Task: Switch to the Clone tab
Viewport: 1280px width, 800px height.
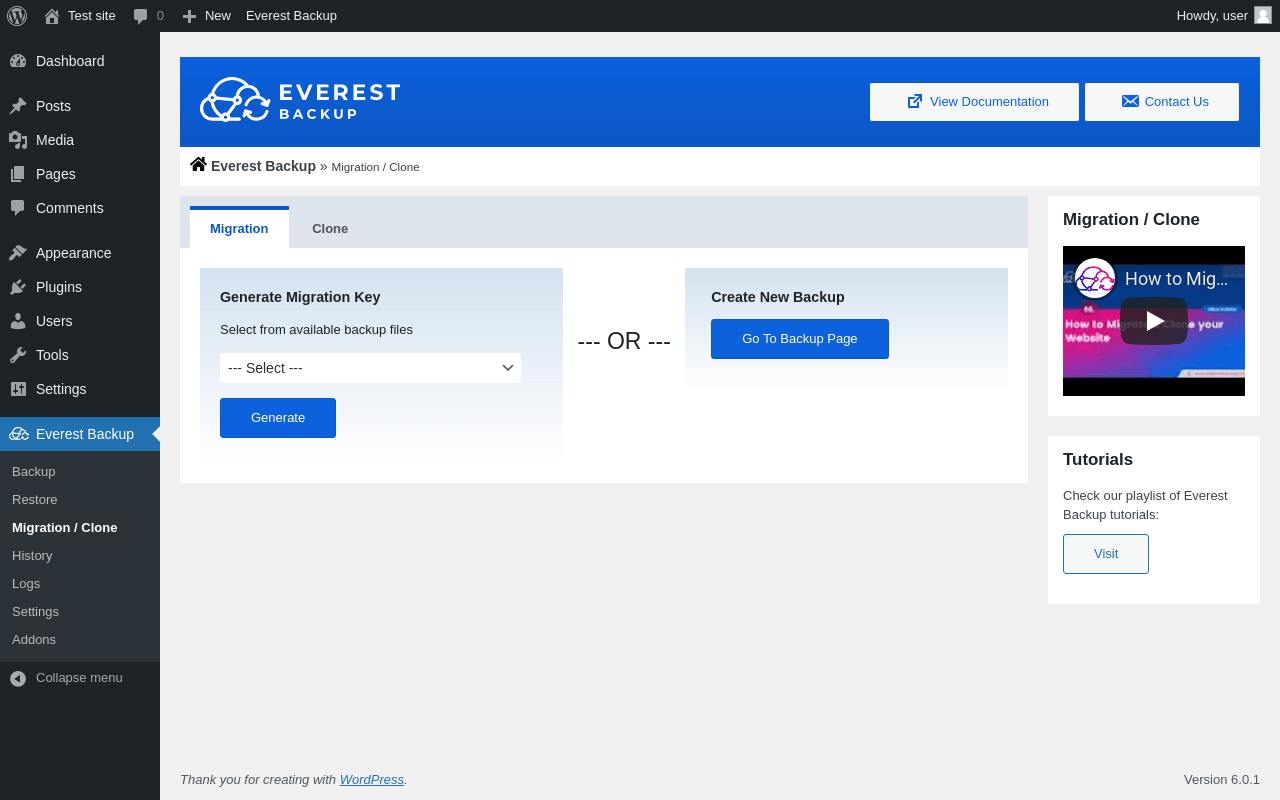Action: [x=330, y=228]
